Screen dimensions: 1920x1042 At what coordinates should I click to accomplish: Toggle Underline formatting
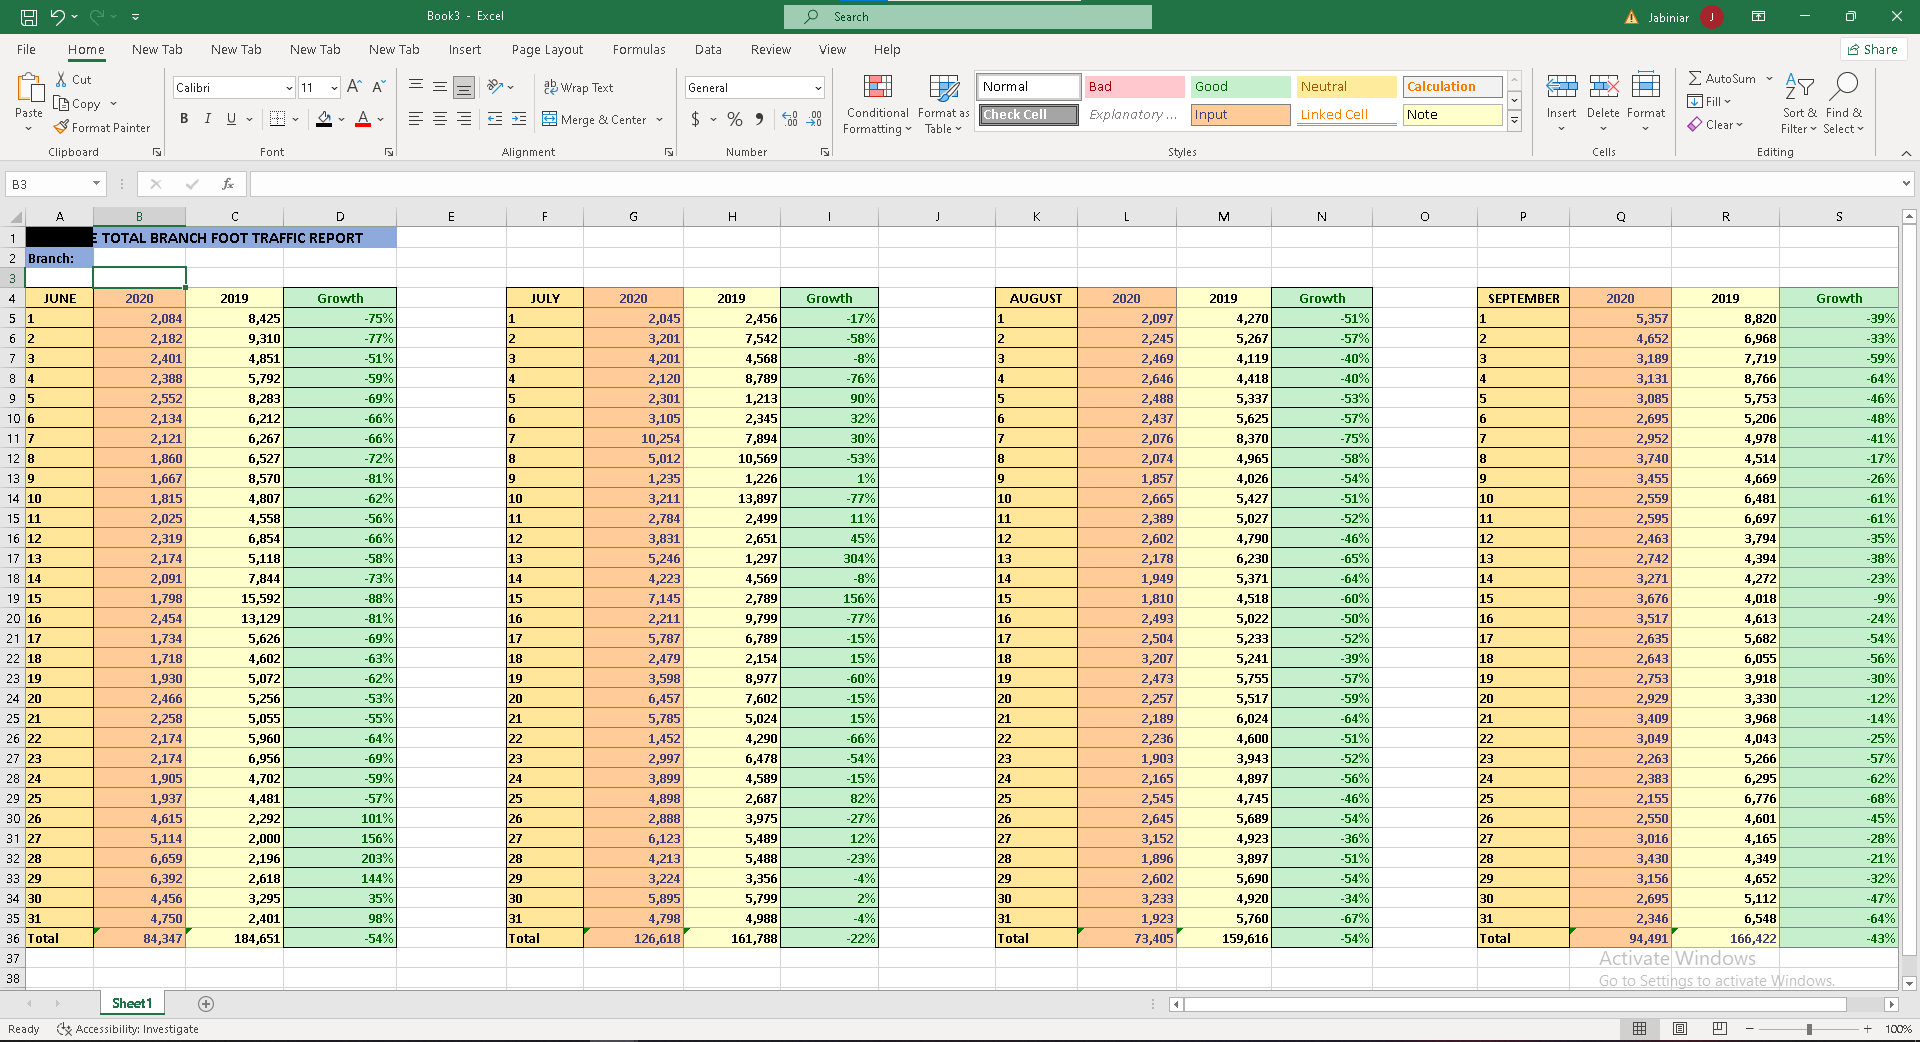[x=232, y=119]
